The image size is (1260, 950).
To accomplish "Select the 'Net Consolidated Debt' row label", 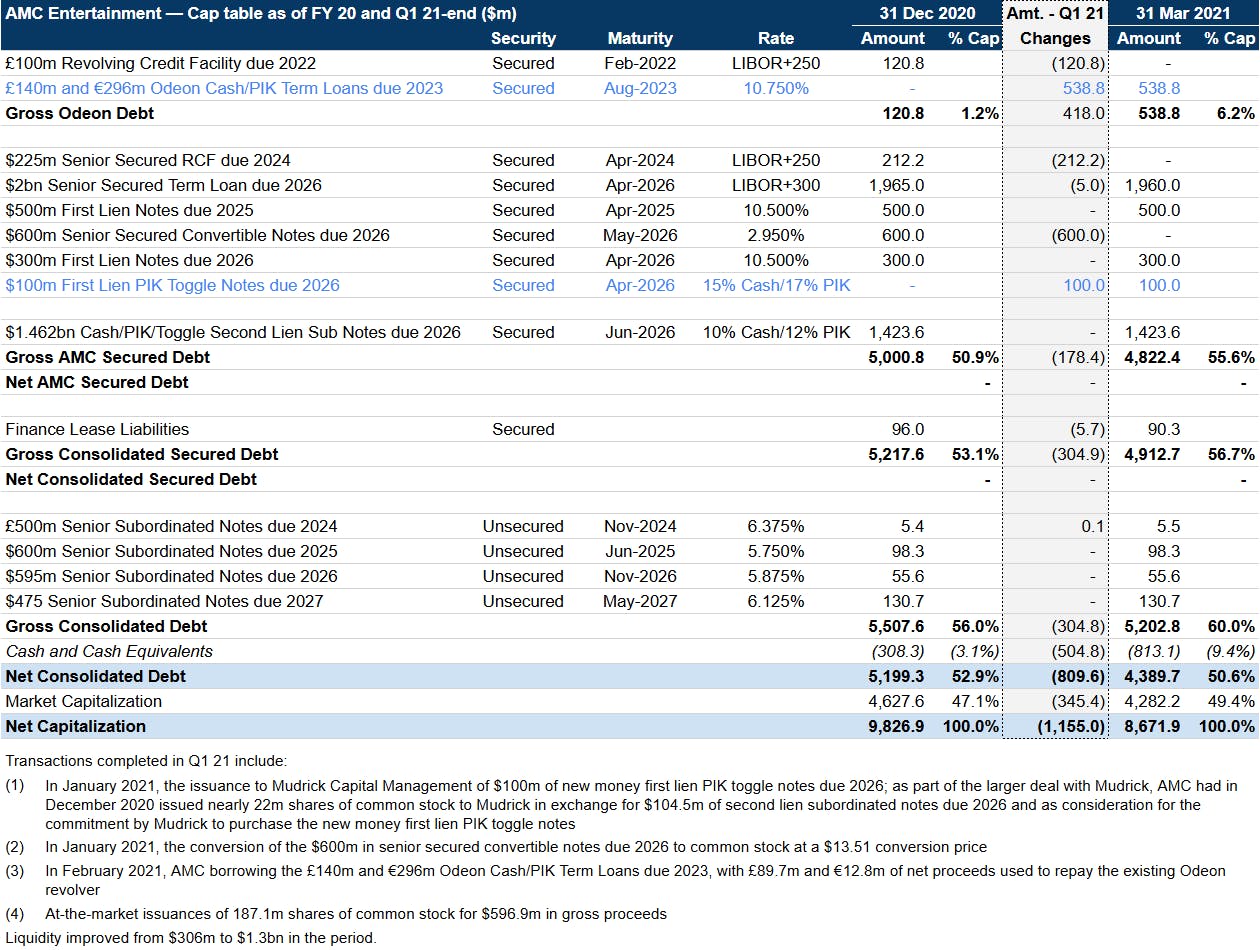I will coord(96,676).
